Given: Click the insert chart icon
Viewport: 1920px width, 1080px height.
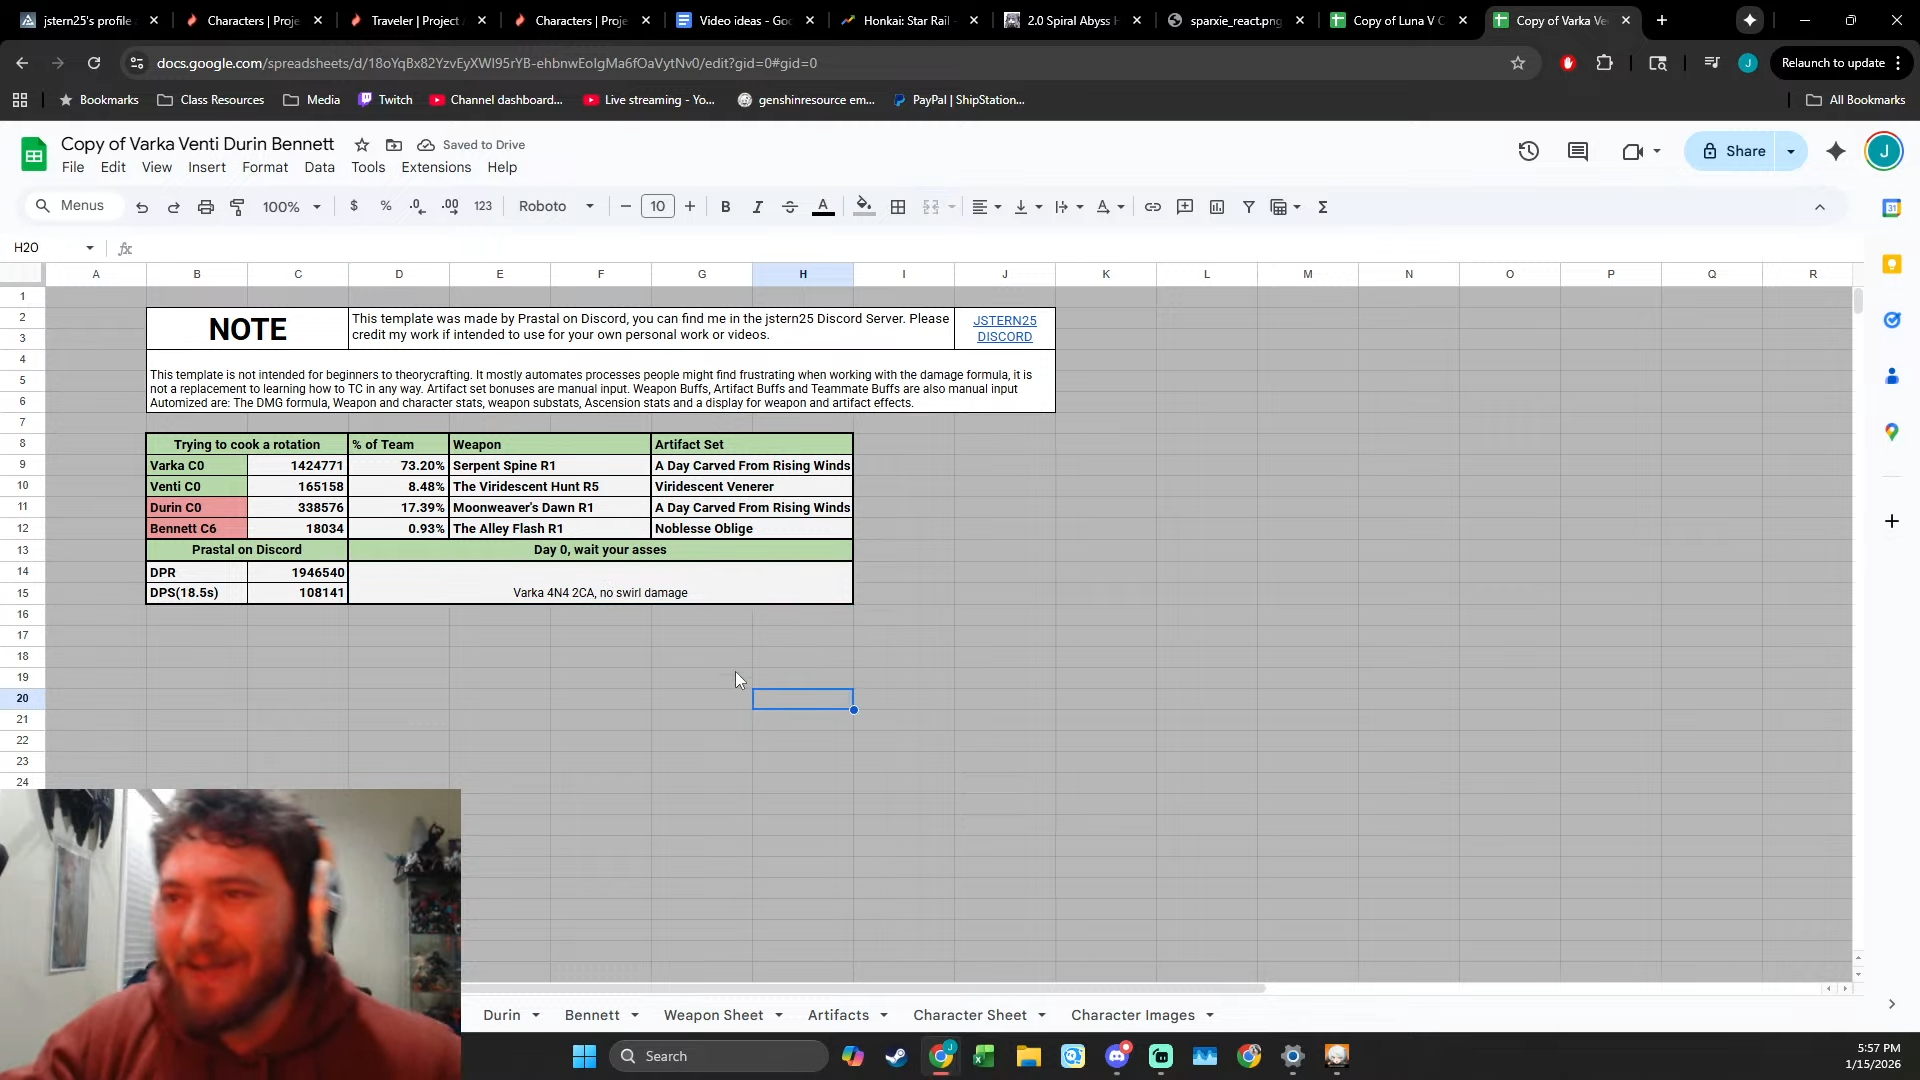Looking at the screenshot, I should (x=1216, y=207).
